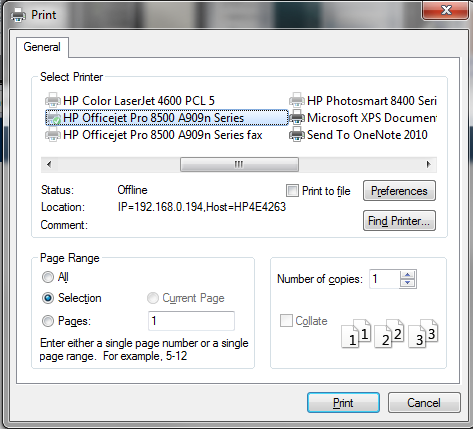Choose the Pages radio button
473x429 pixels.
(48, 321)
